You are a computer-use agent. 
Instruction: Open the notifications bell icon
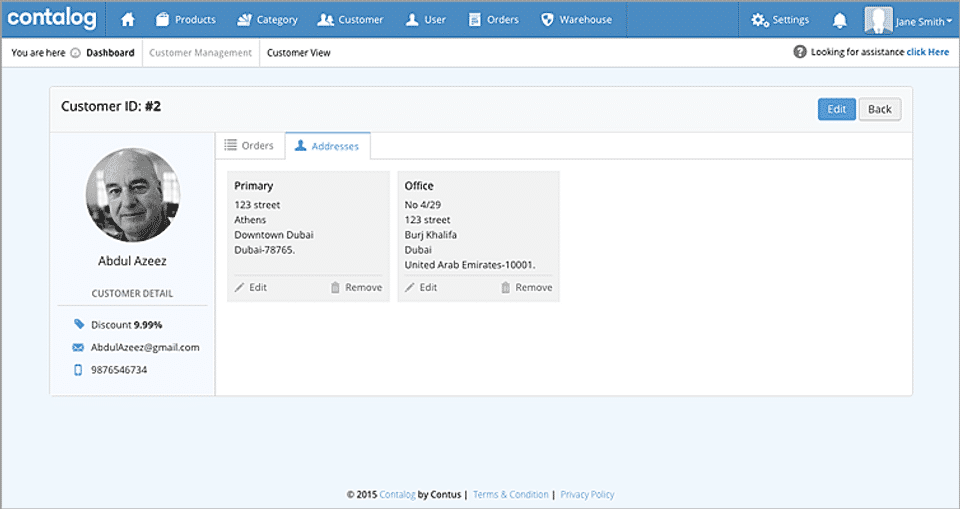840,20
